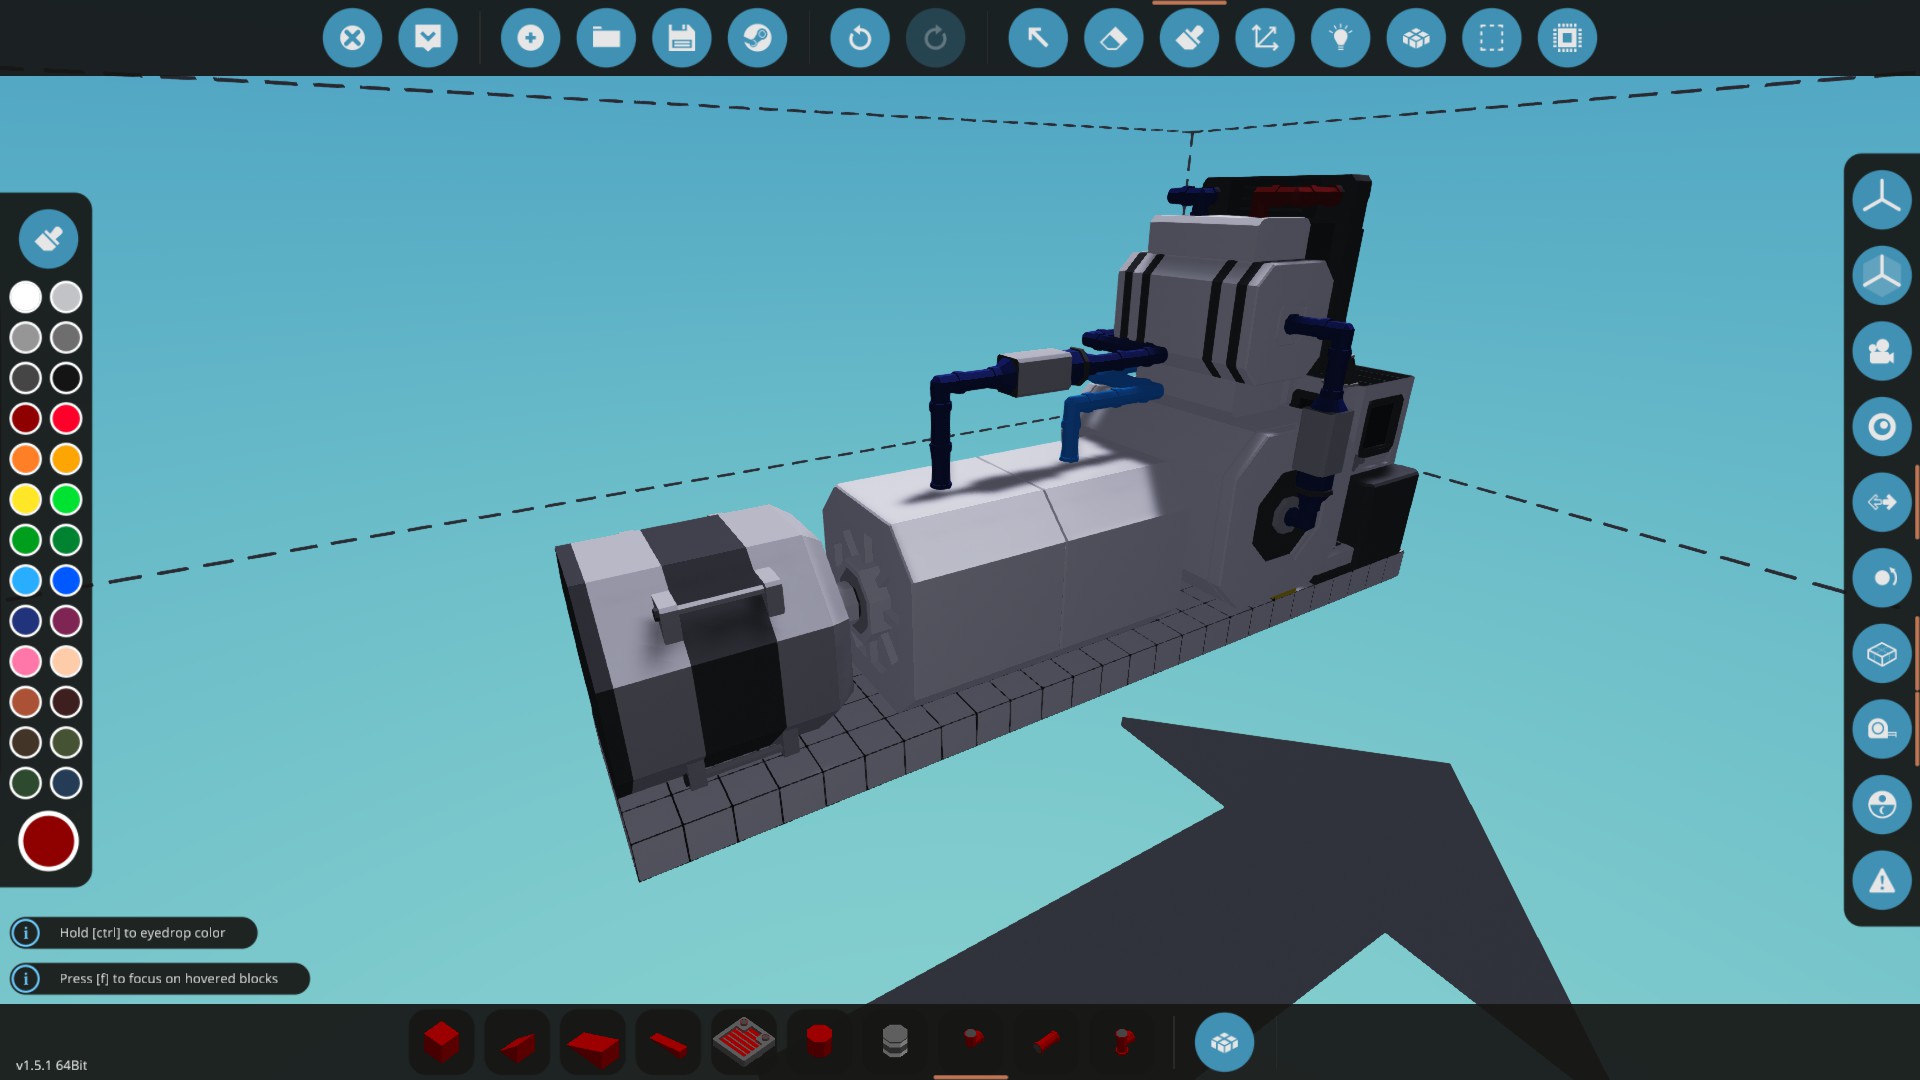Open the component inventory in top toolbar

[x=1416, y=38]
